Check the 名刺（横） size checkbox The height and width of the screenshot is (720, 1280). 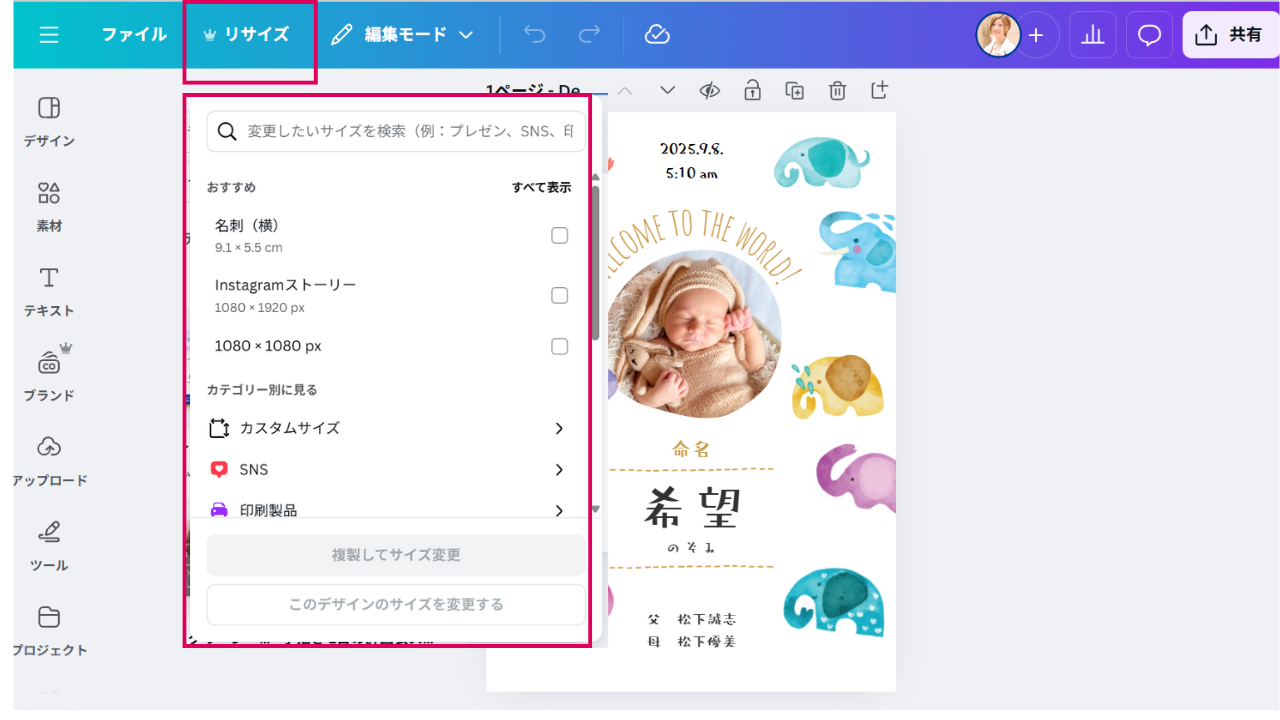560,236
